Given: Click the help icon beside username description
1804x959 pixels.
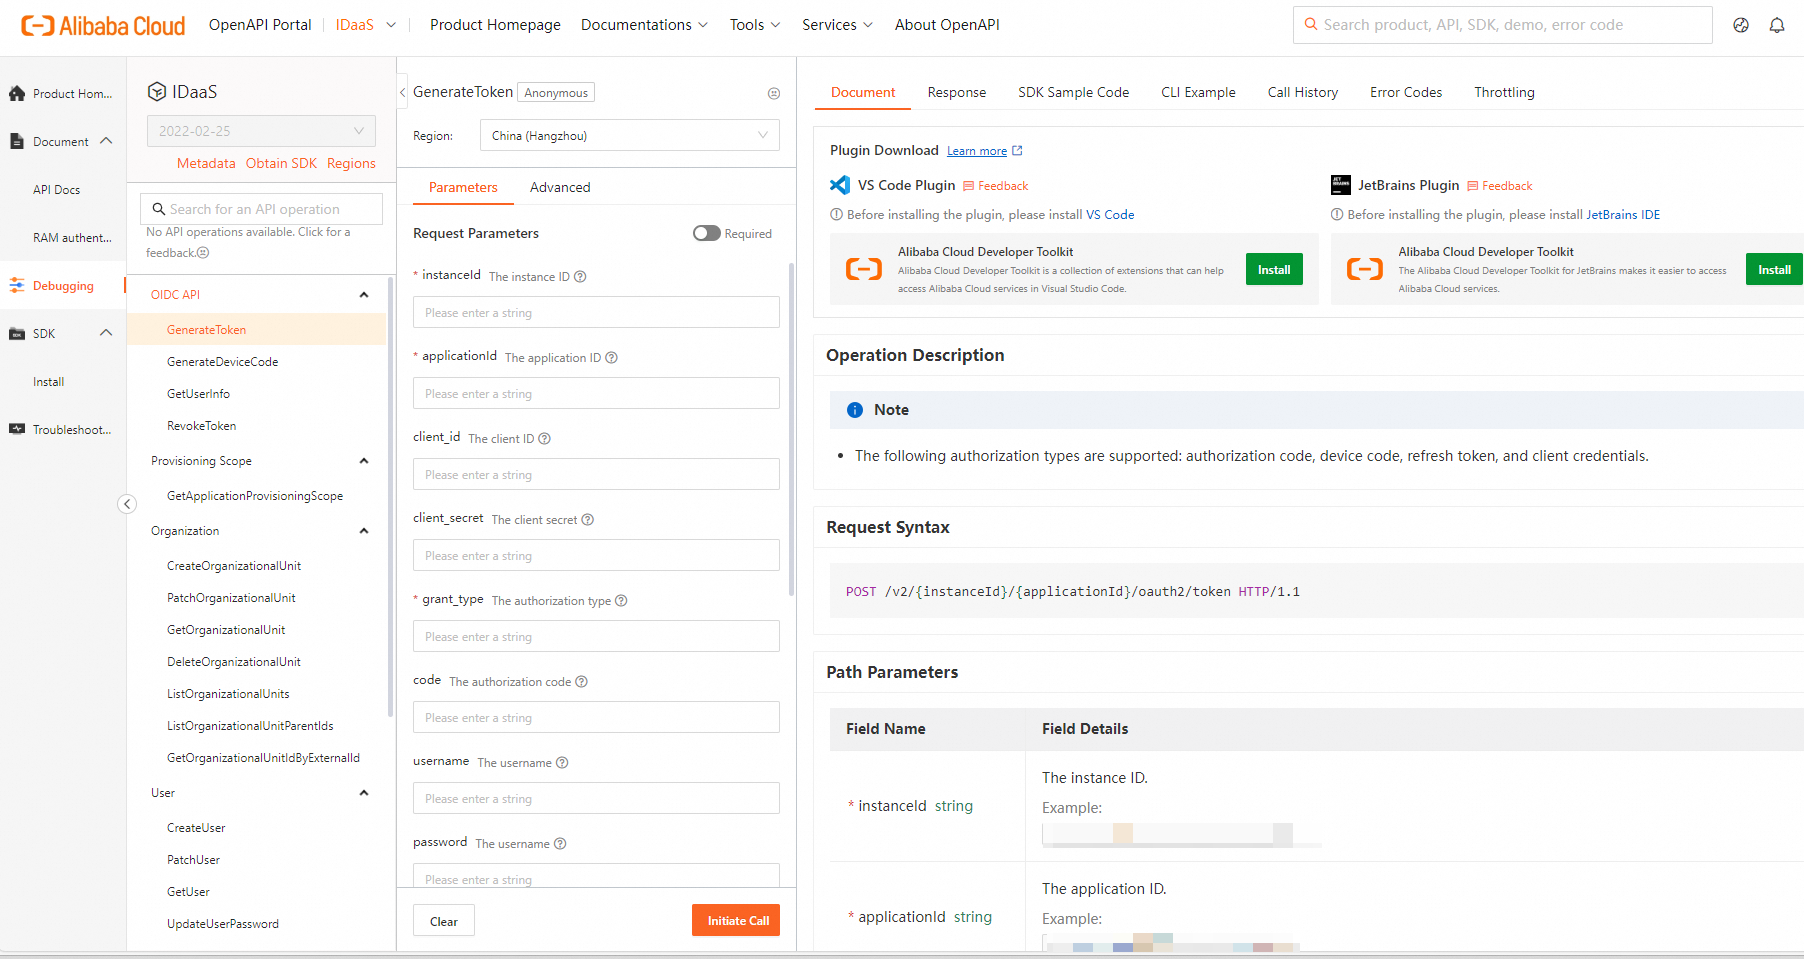Looking at the screenshot, I should pyautogui.click(x=562, y=763).
